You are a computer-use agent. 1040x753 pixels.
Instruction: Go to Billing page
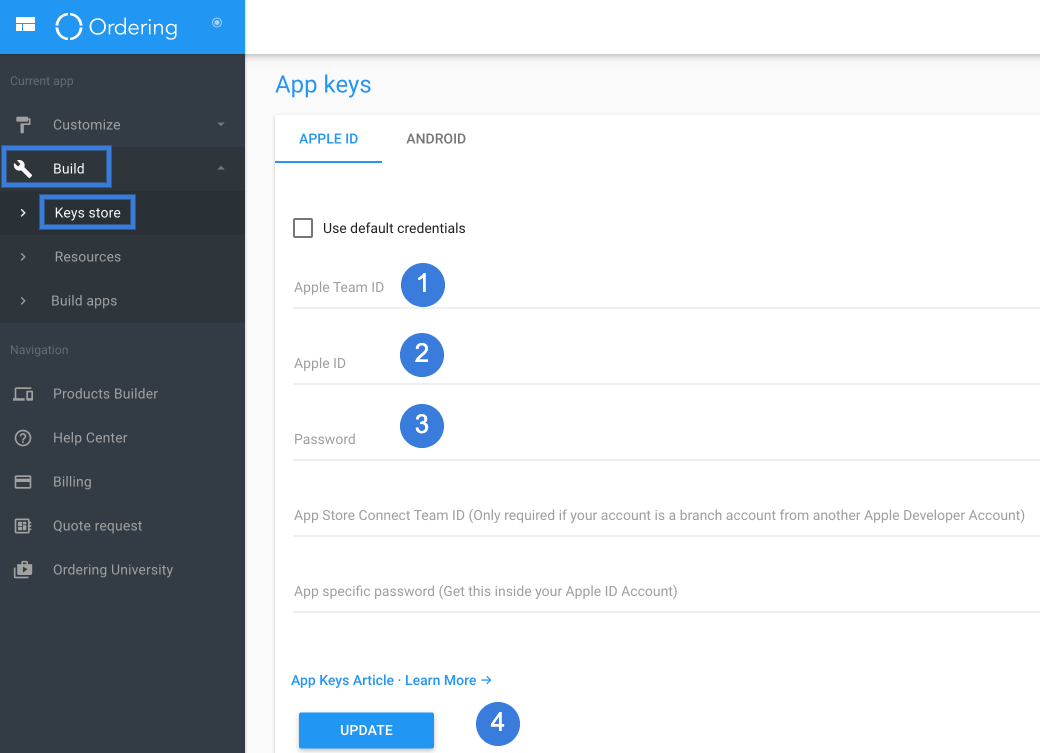pyautogui.click(x=72, y=482)
